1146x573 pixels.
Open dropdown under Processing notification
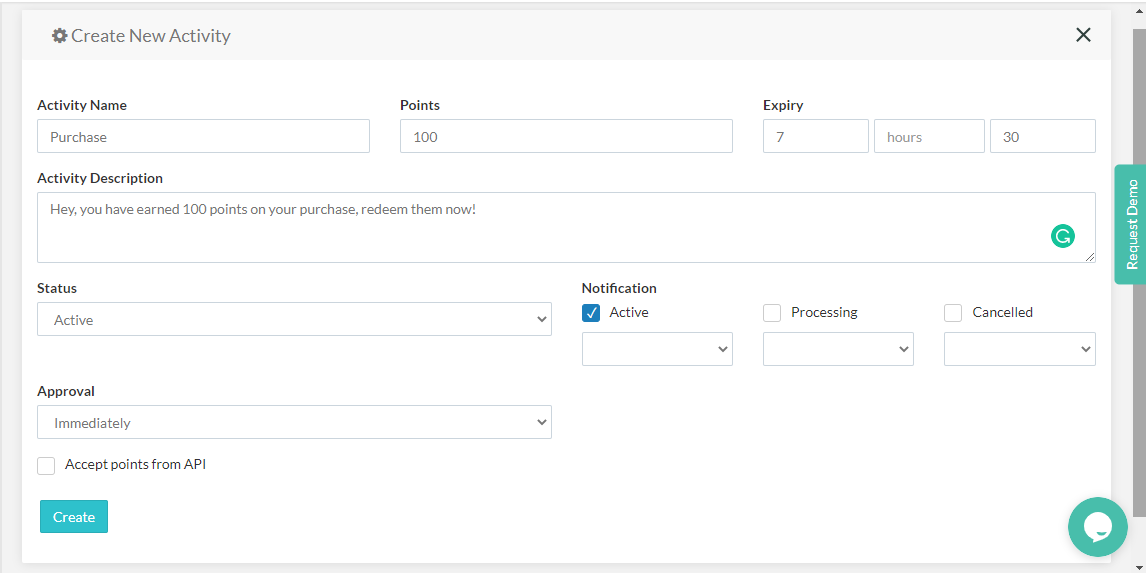[838, 349]
